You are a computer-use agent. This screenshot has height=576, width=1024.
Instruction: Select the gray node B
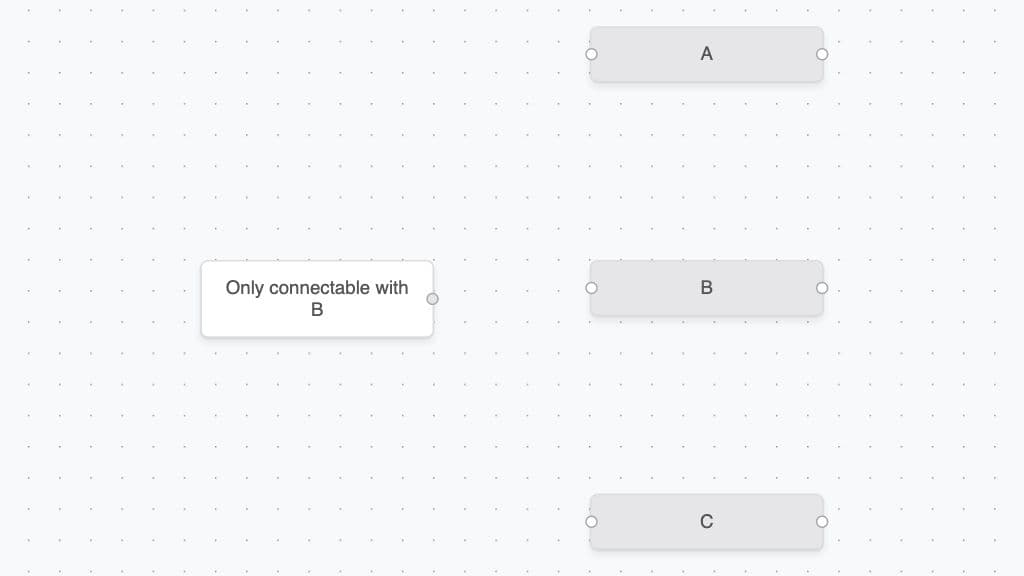[x=707, y=288]
